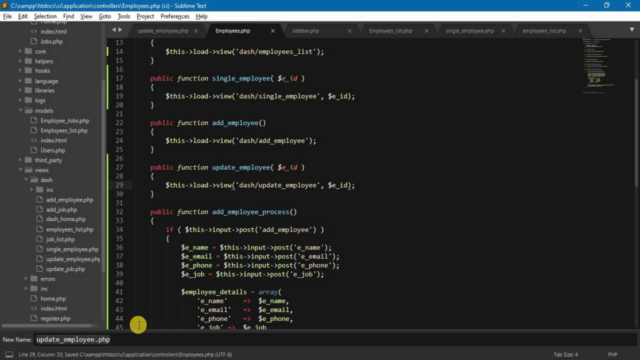
Task: Switch to the sidebar.php tab
Action: pos(305,31)
